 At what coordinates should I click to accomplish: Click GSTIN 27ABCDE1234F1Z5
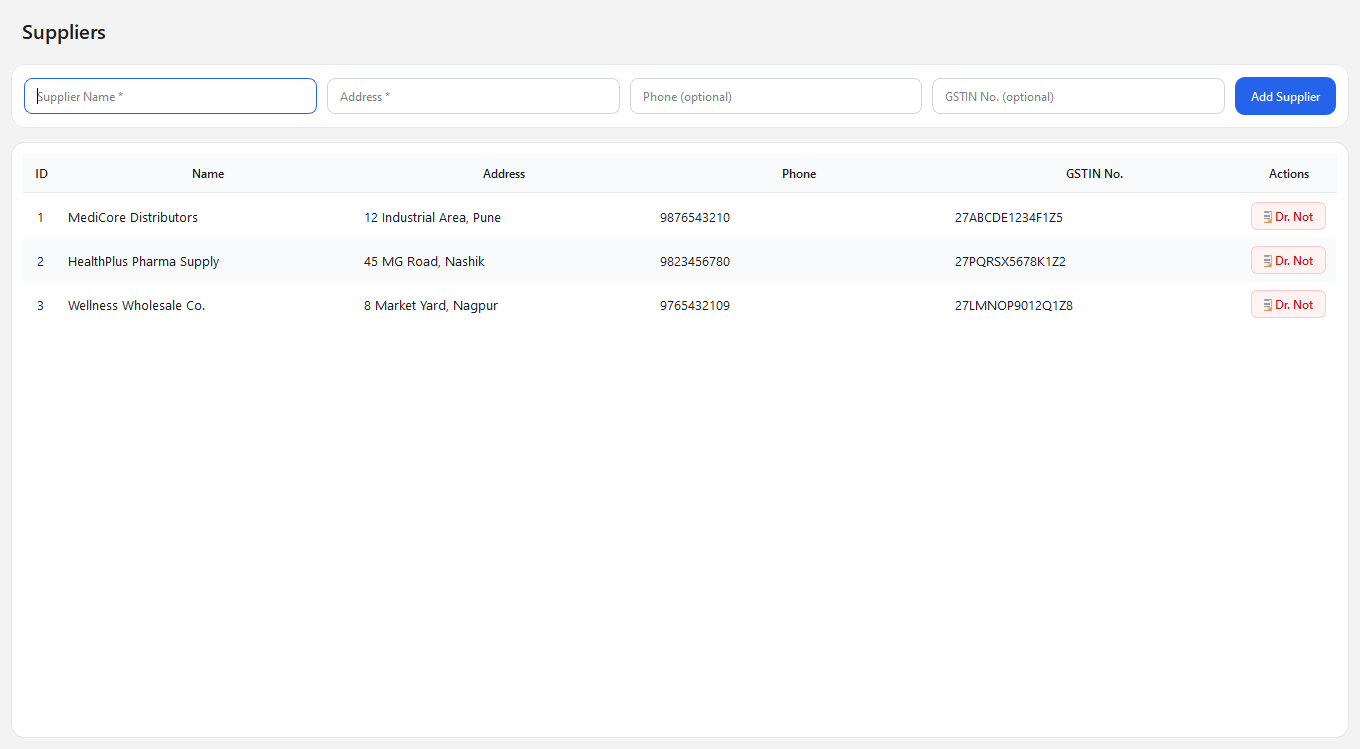(1009, 217)
